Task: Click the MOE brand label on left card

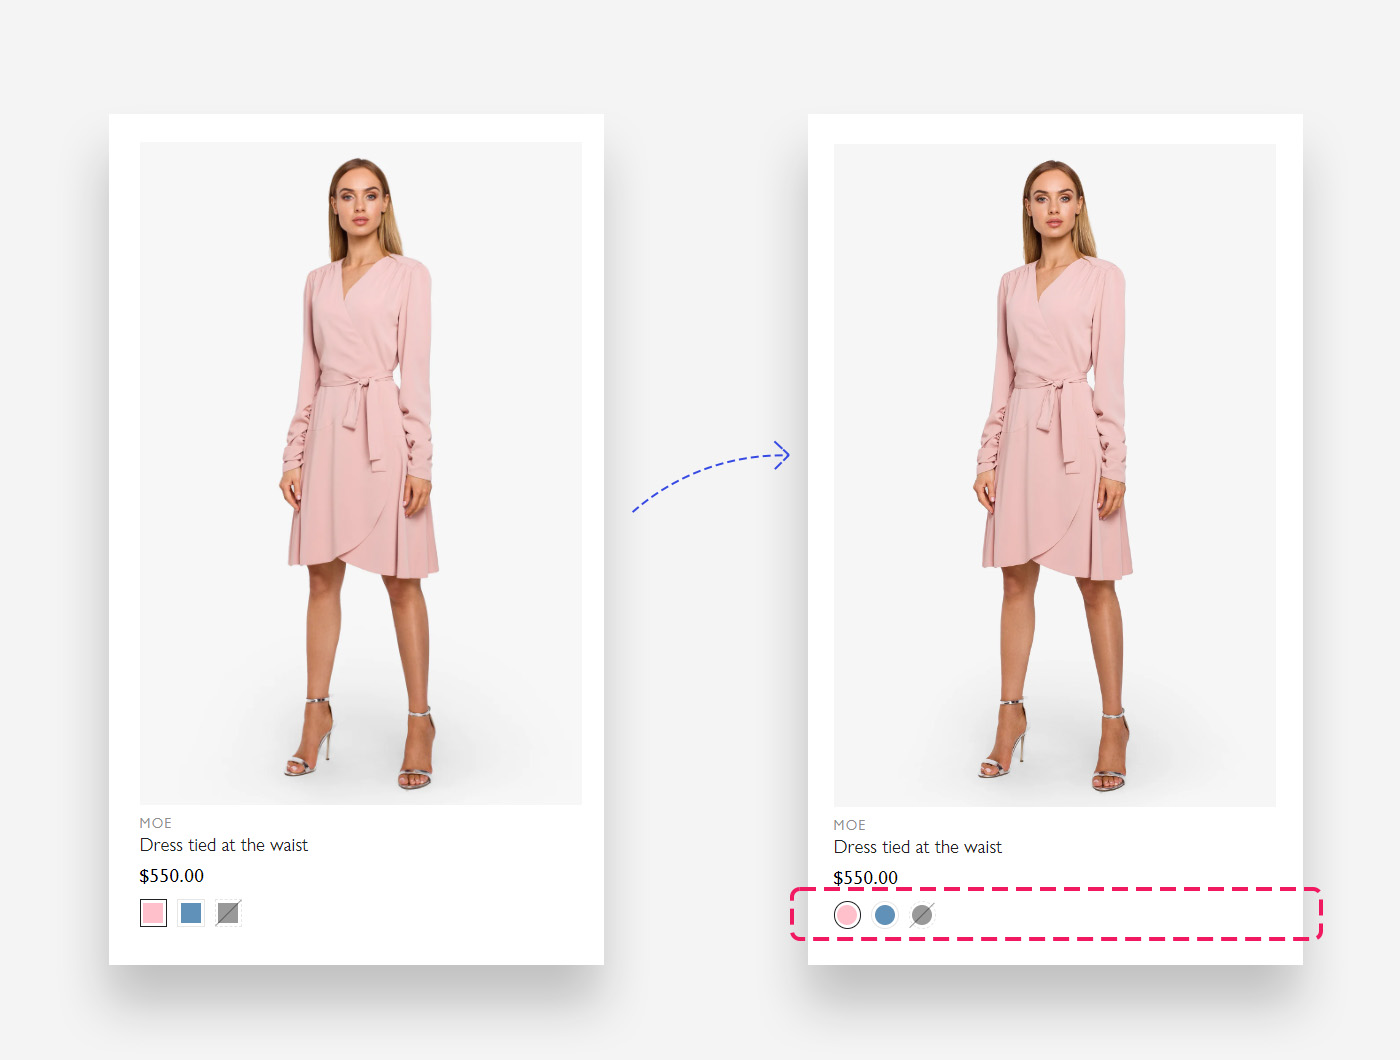Action: pyautogui.click(x=156, y=823)
